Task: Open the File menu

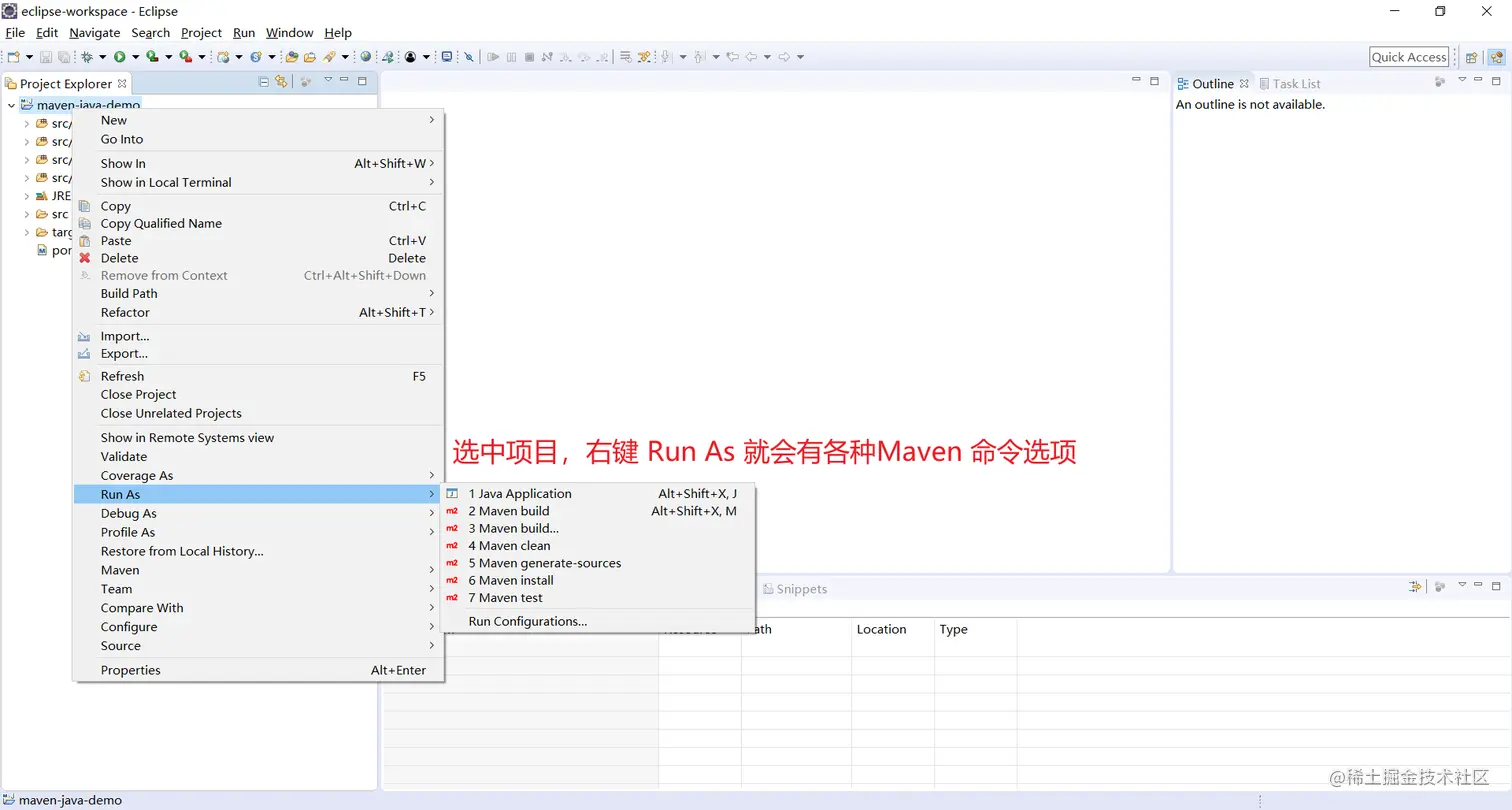Action: (15, 33)
